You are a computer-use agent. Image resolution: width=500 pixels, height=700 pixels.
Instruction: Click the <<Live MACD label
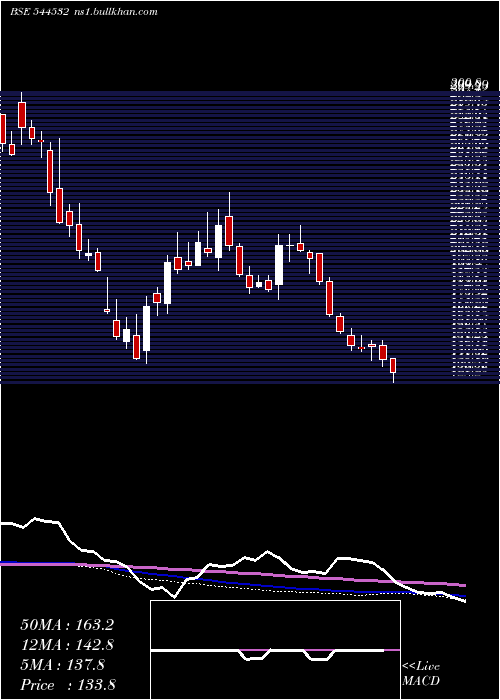tap(421, 674)
